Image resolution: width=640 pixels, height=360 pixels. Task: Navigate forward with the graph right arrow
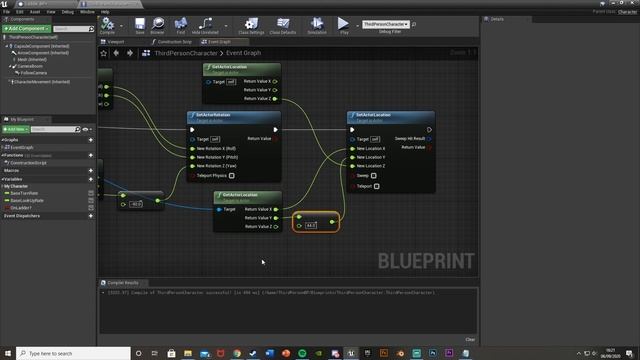(x=130, y=53)
